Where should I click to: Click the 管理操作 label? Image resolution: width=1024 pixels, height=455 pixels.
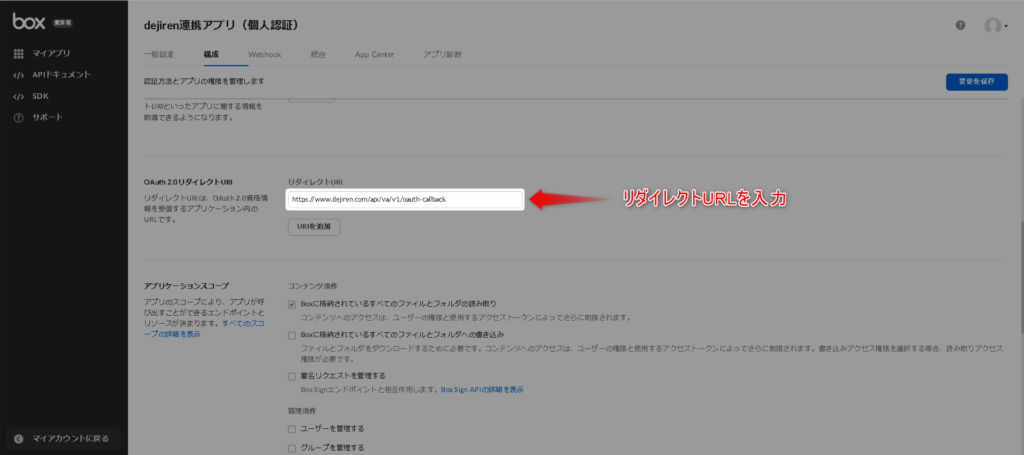(x=302, y=410)
